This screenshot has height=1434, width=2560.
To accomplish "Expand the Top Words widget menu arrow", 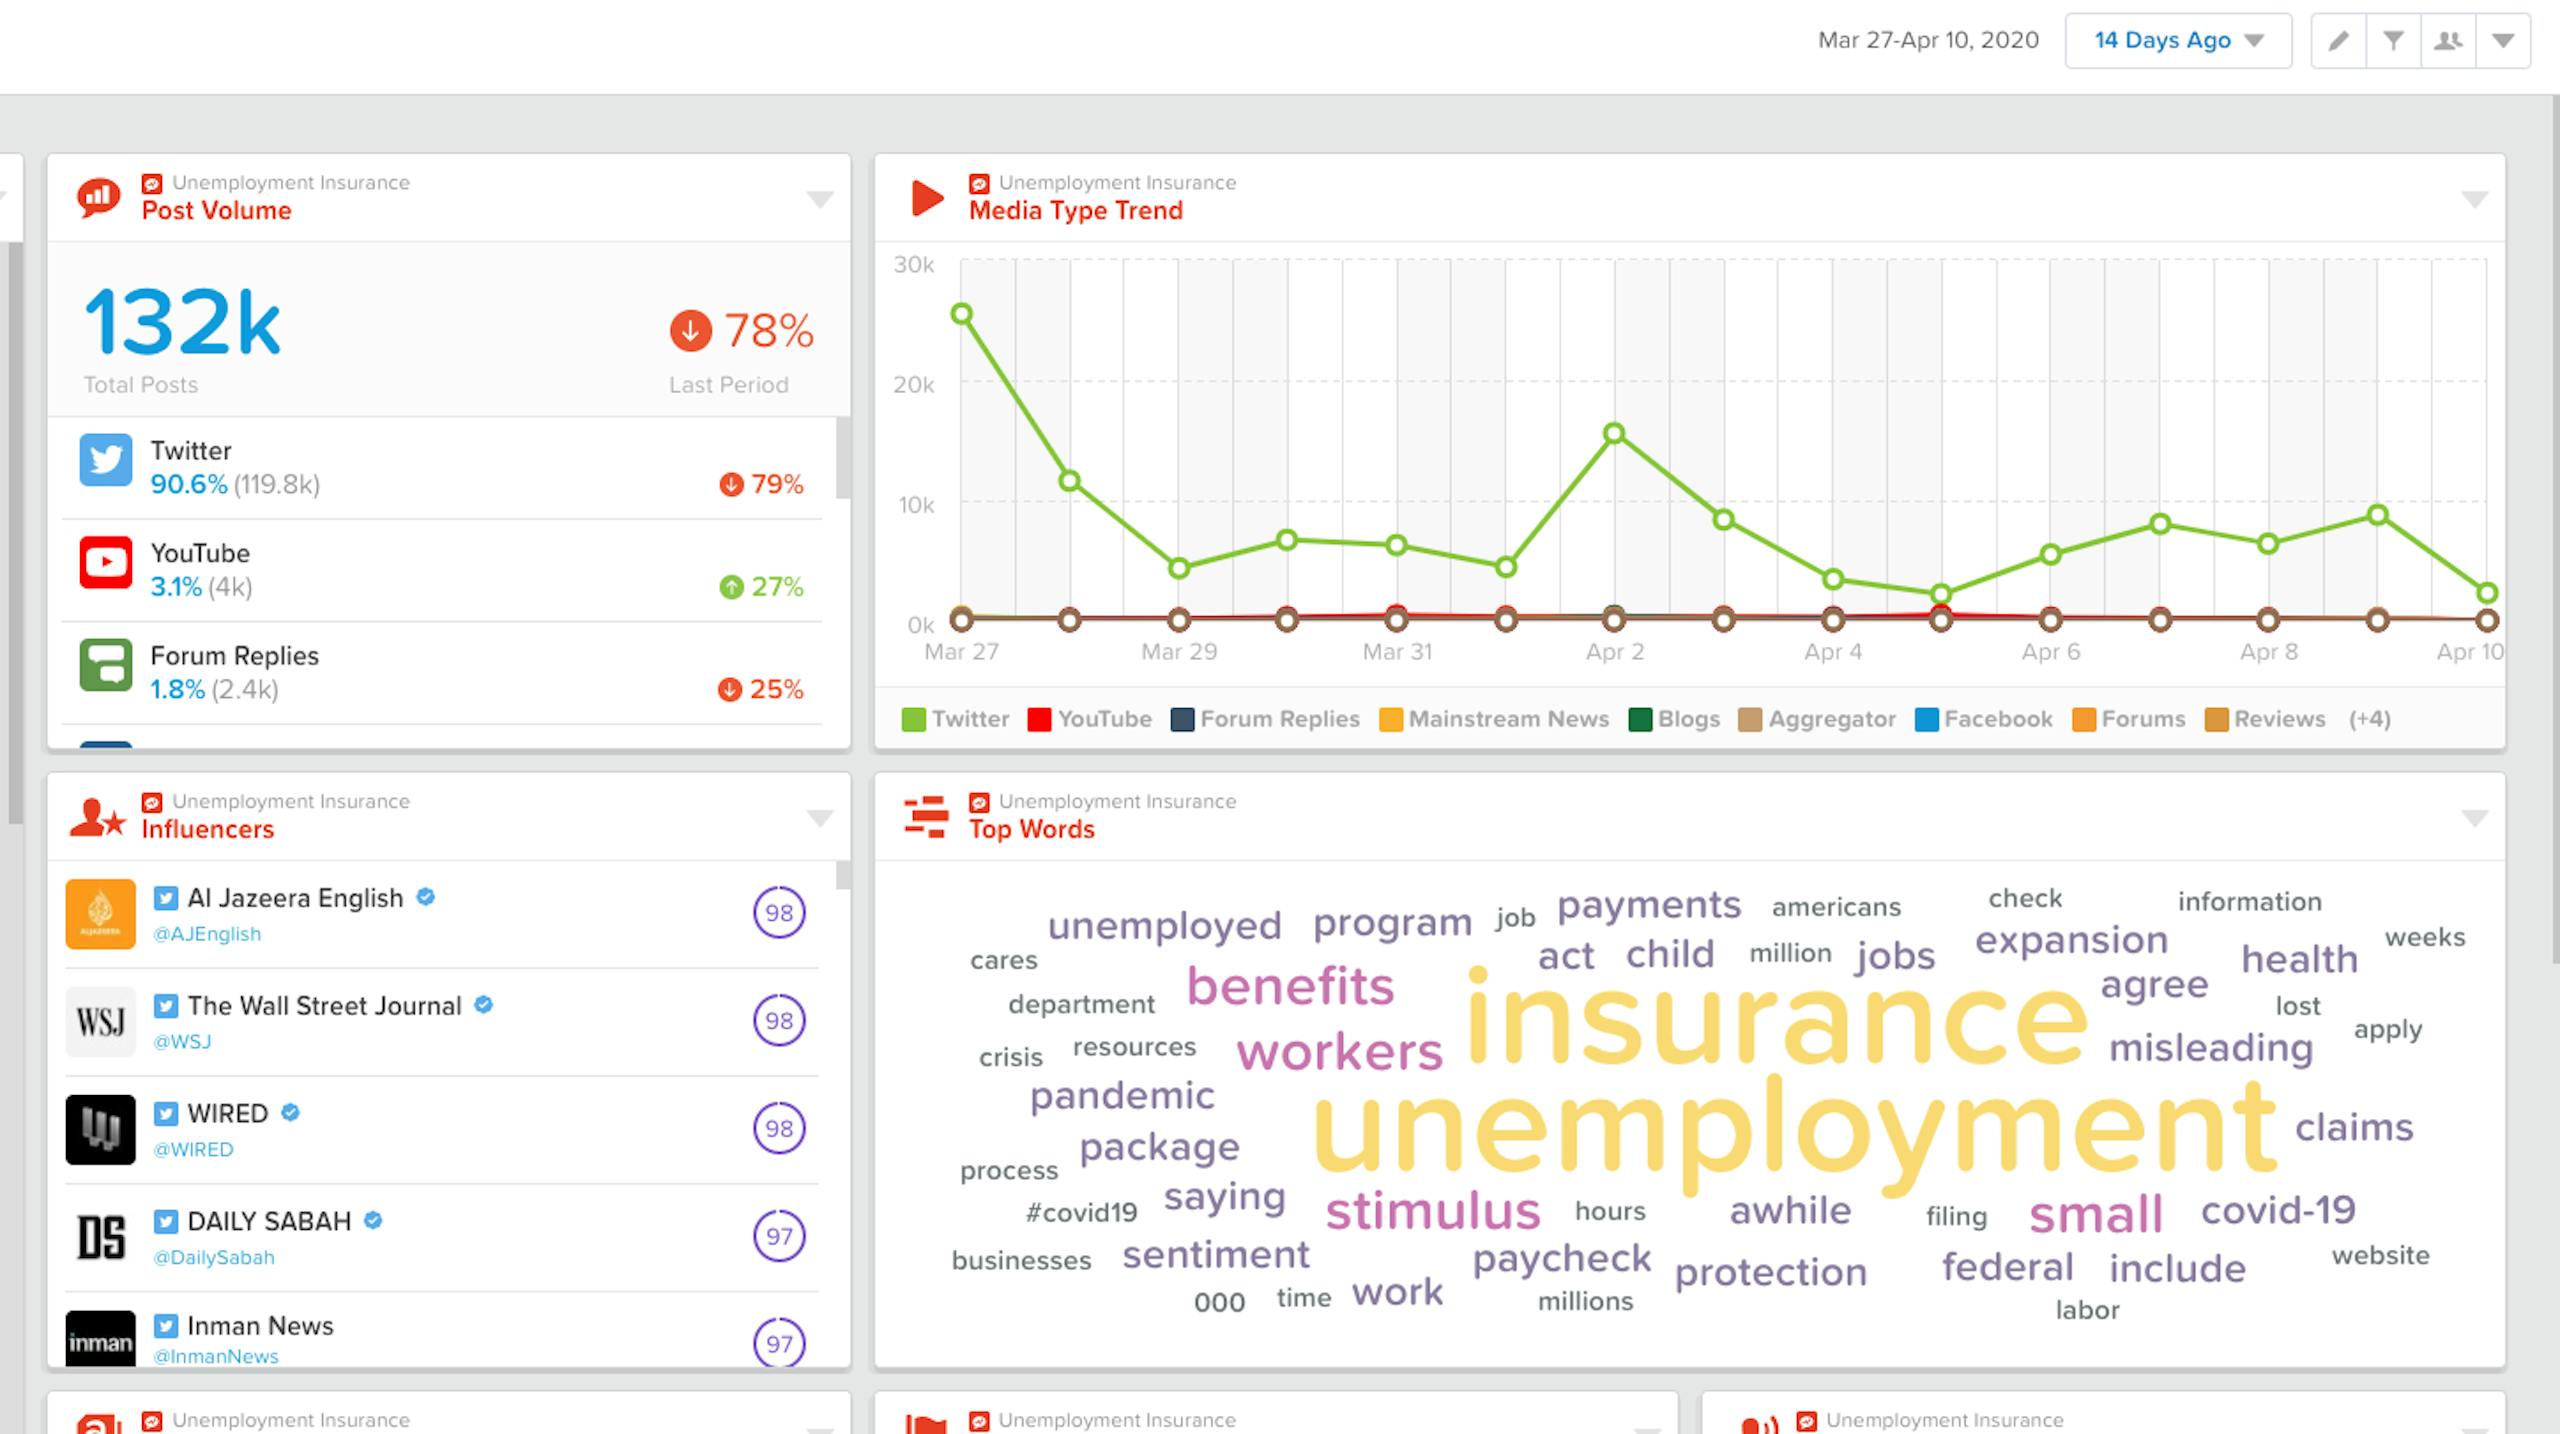I will (x=2474, y=818).
